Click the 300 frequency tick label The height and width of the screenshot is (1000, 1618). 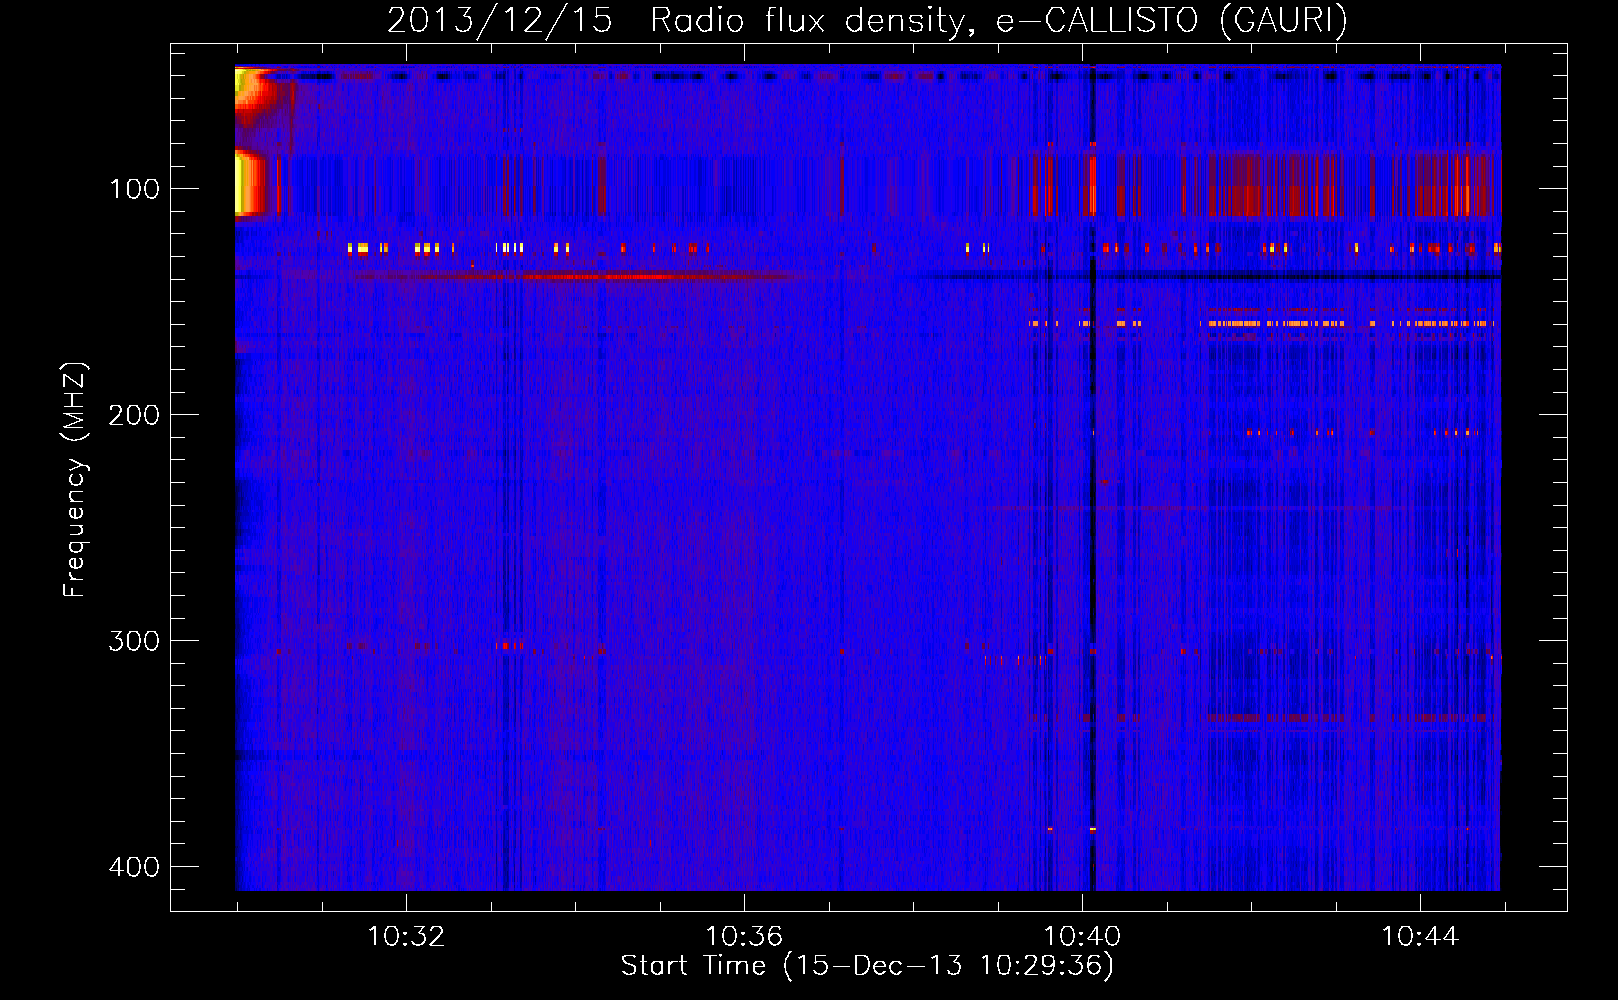pos(134,641)
